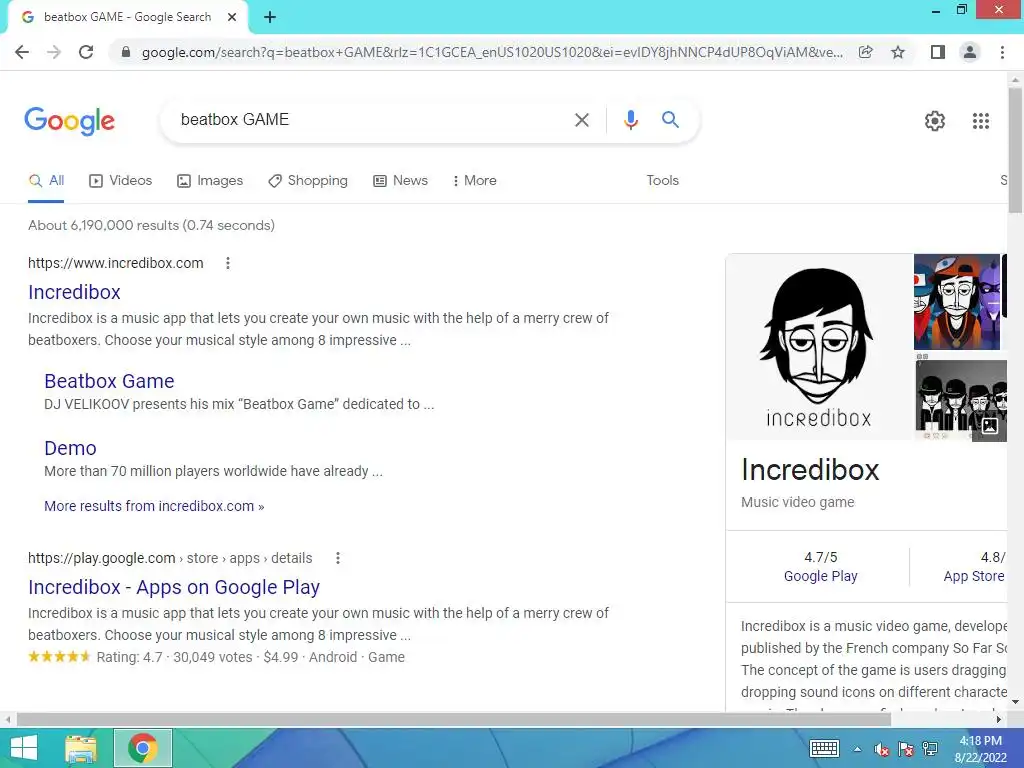Click horizontal scrollbar right arrow

click(x=999, y=720)
